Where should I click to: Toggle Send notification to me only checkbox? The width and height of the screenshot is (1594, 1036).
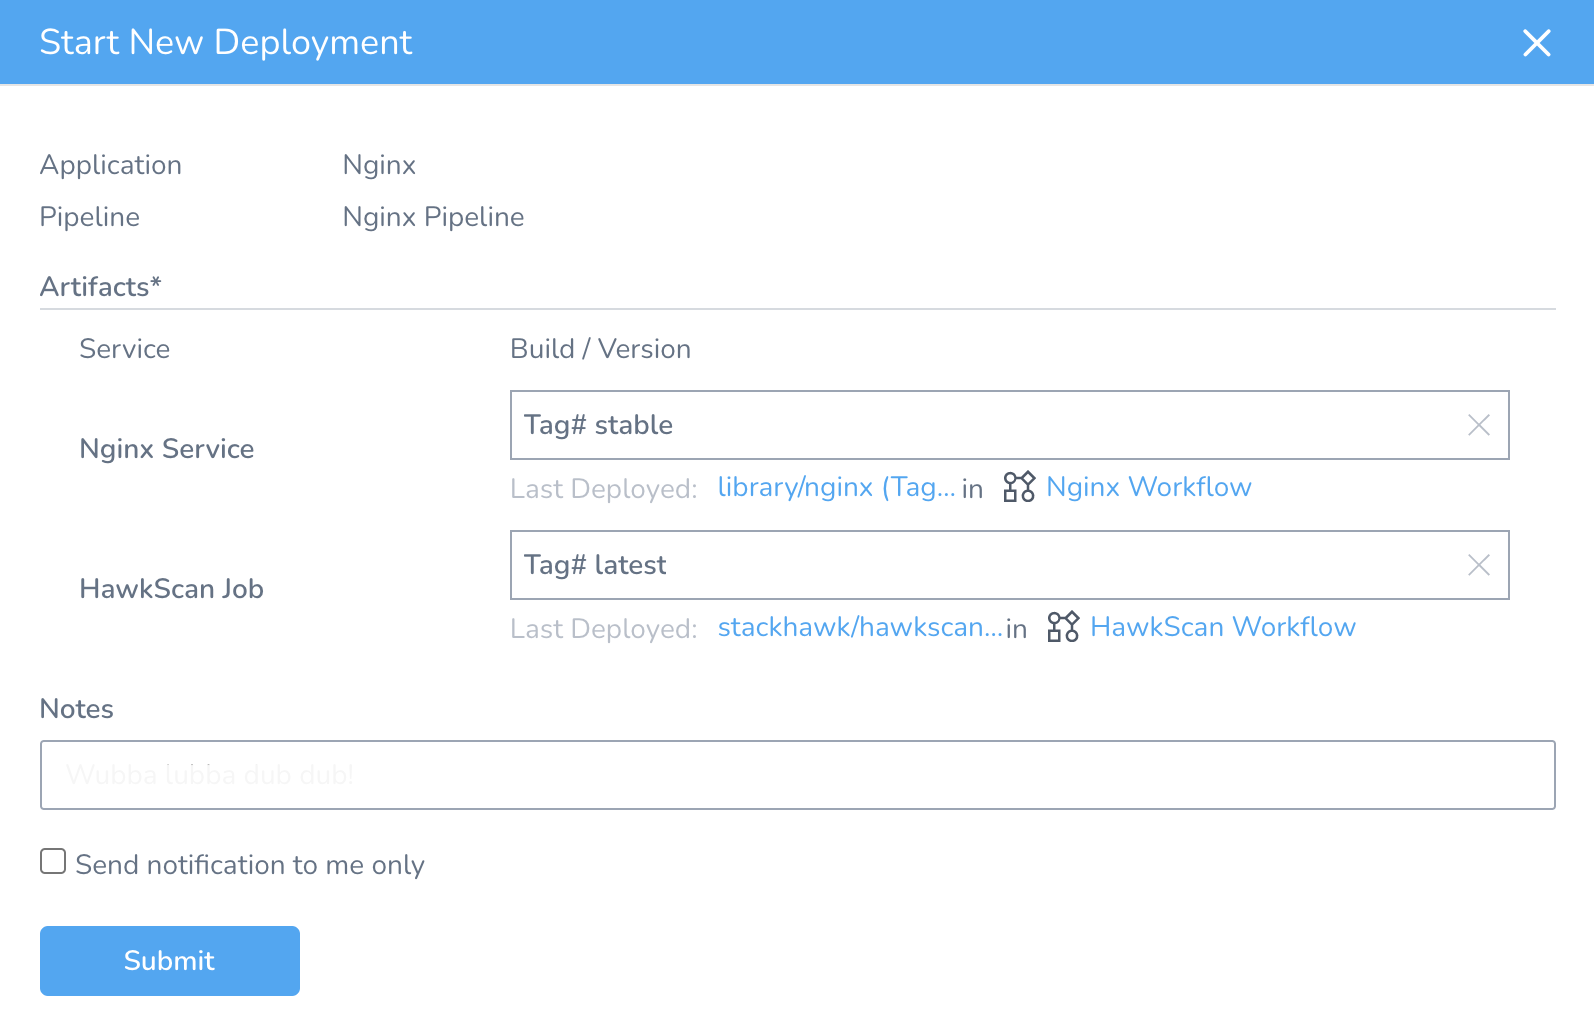53,862
